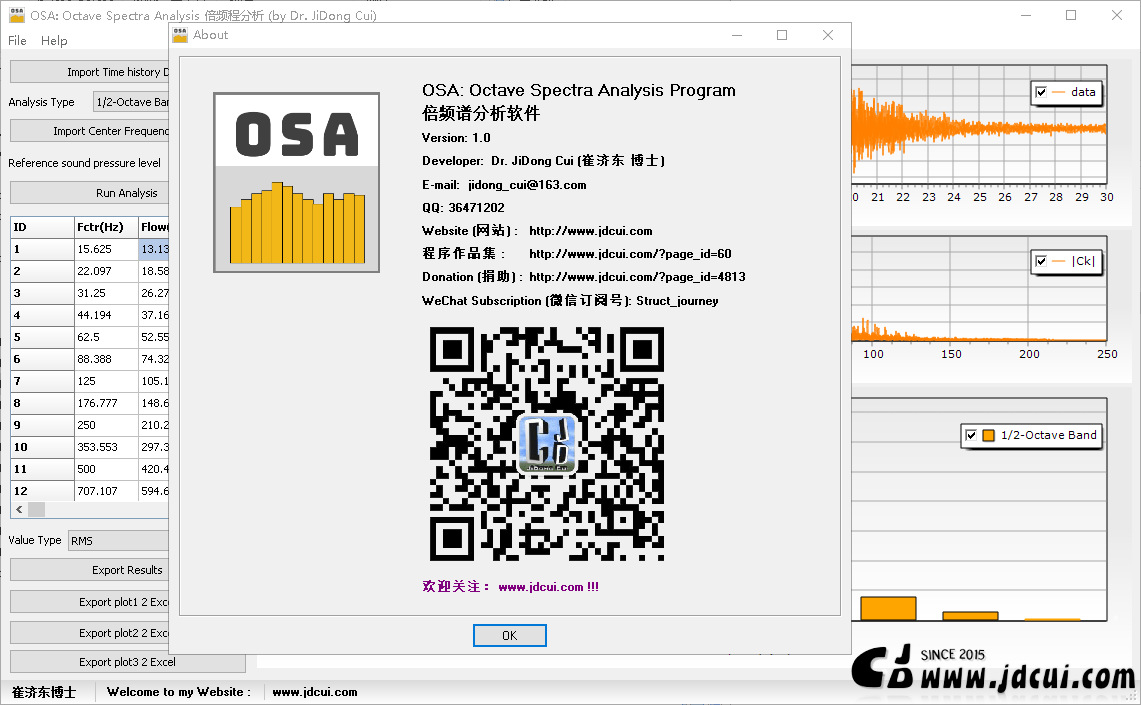Click Import Center Frequency button
1141x705 pixels.
click(x=90, y=131)
